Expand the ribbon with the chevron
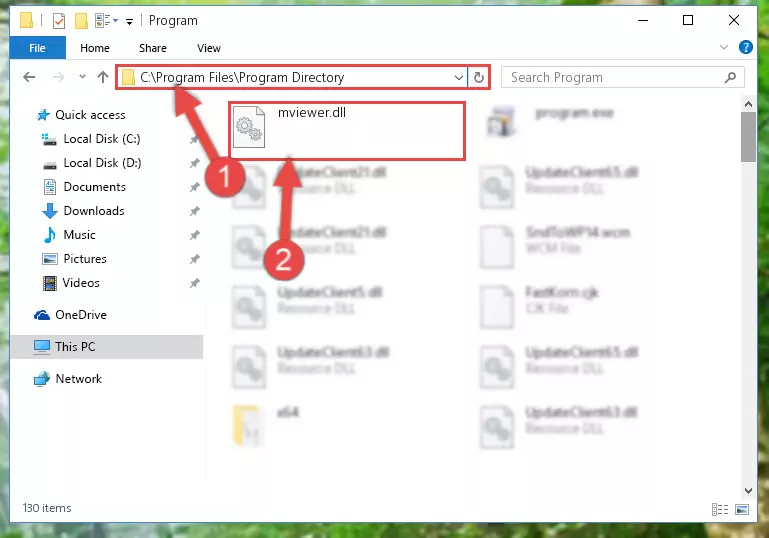 pos(723,48)
